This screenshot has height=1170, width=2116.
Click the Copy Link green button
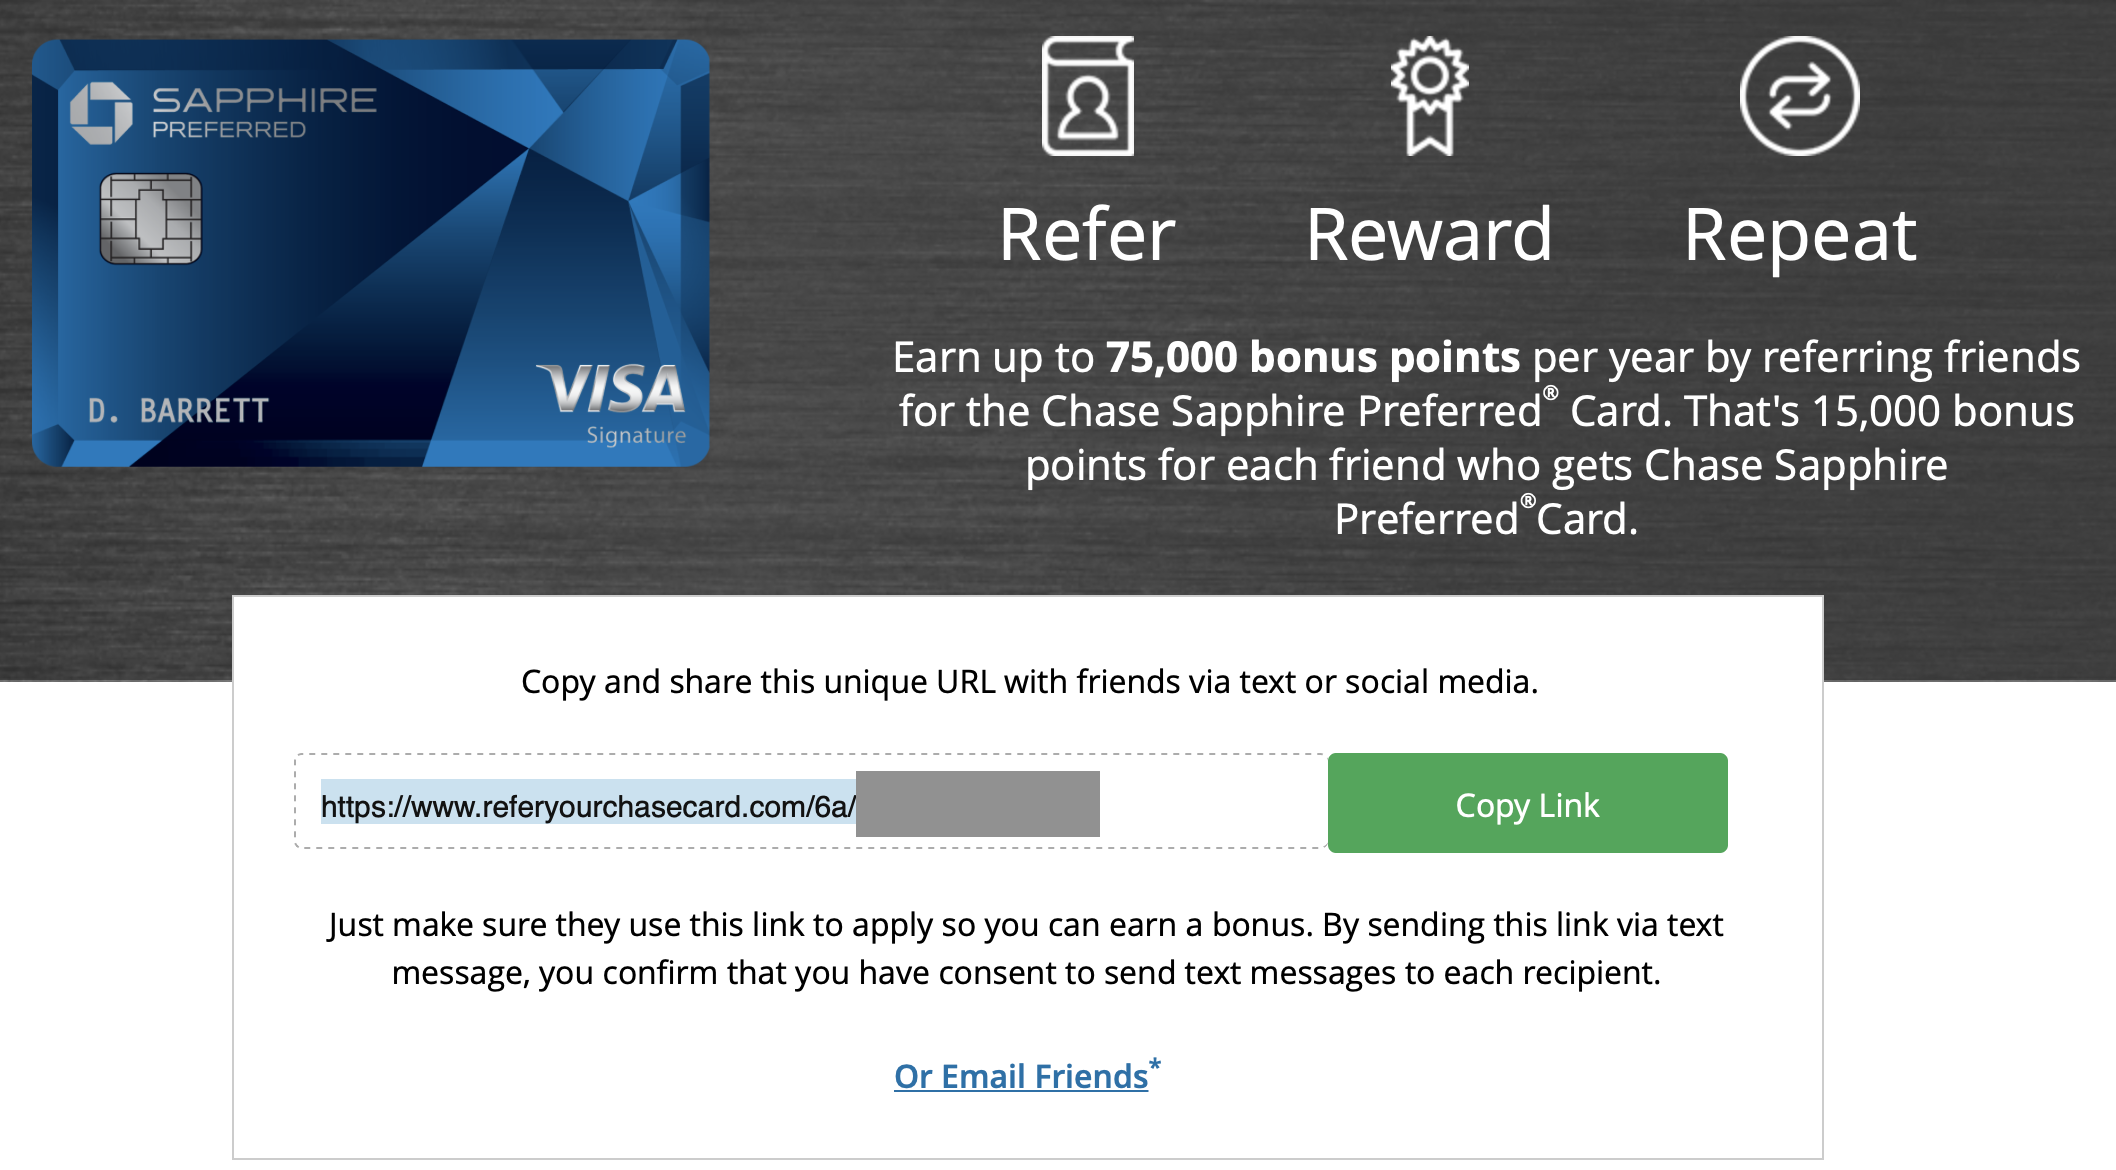[1527, 803]
